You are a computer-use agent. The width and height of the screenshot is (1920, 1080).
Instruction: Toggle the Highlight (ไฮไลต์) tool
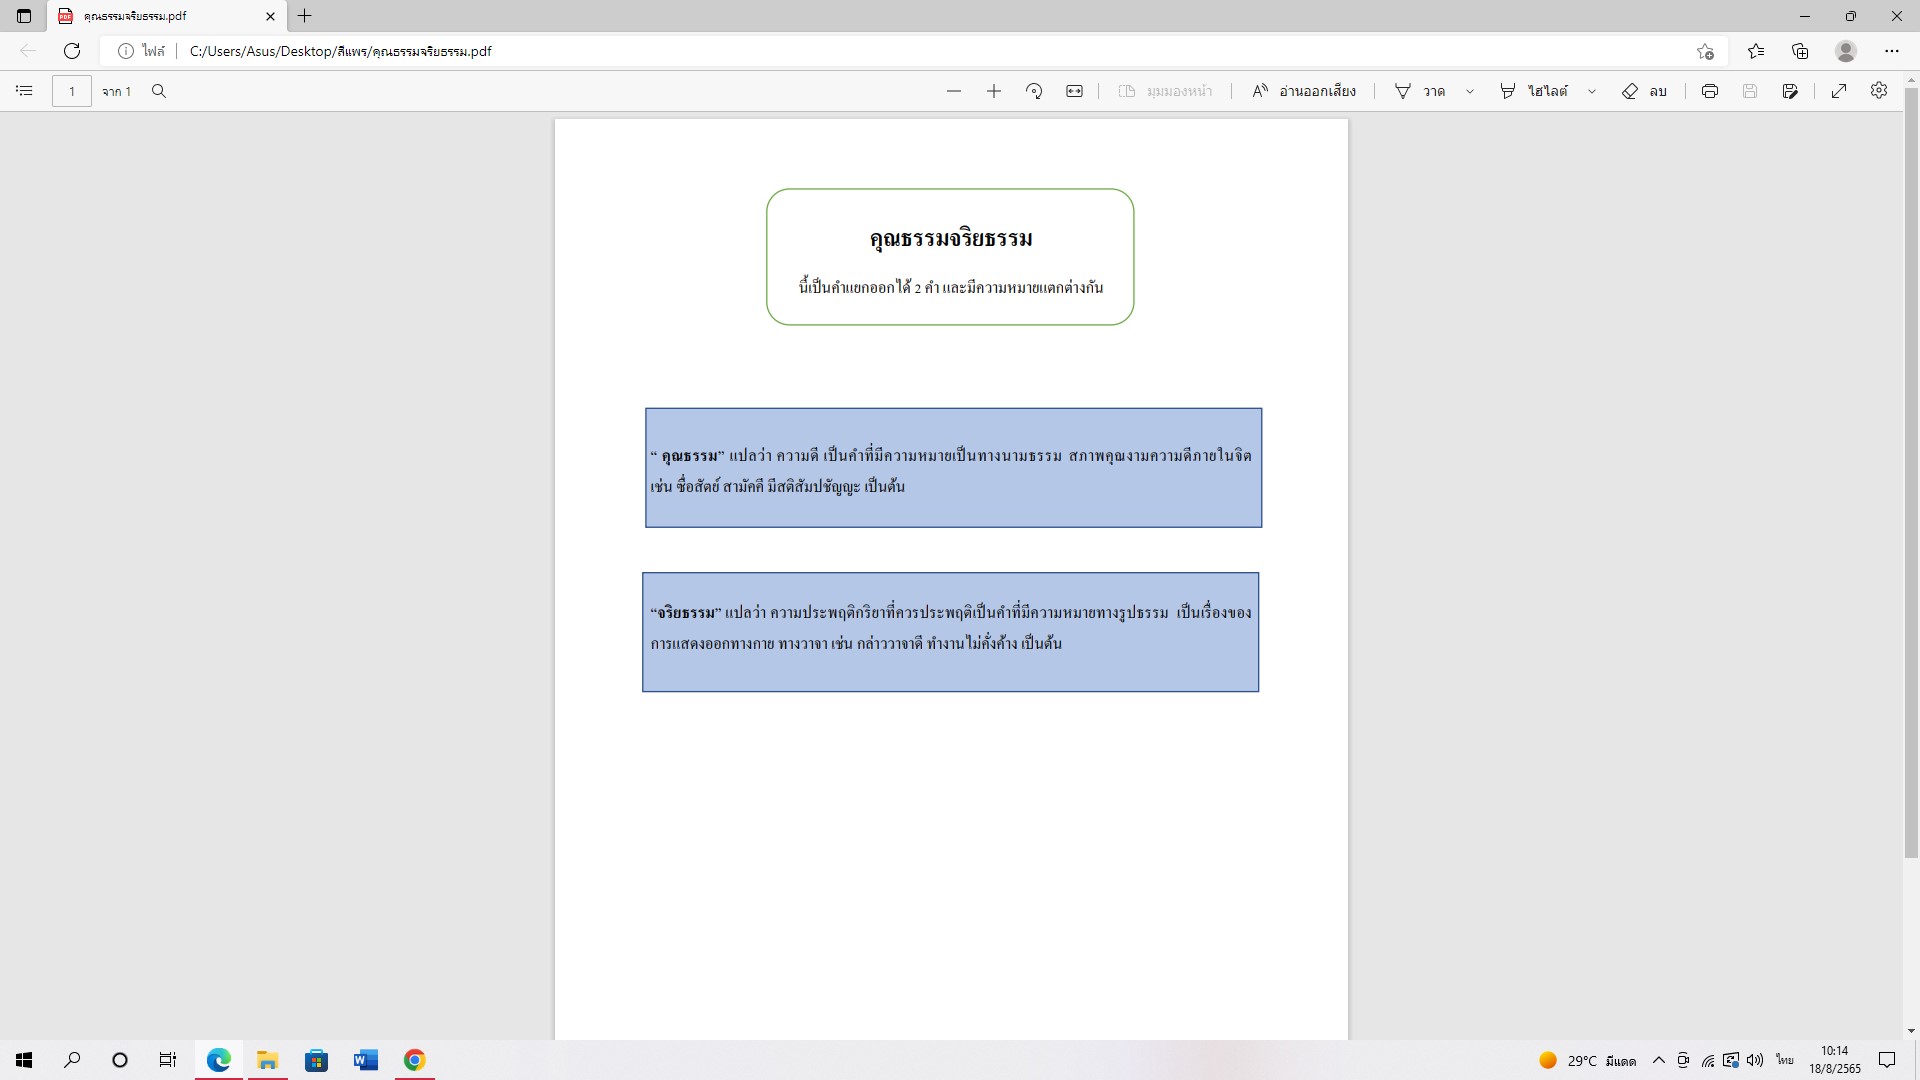[1534, 91]
